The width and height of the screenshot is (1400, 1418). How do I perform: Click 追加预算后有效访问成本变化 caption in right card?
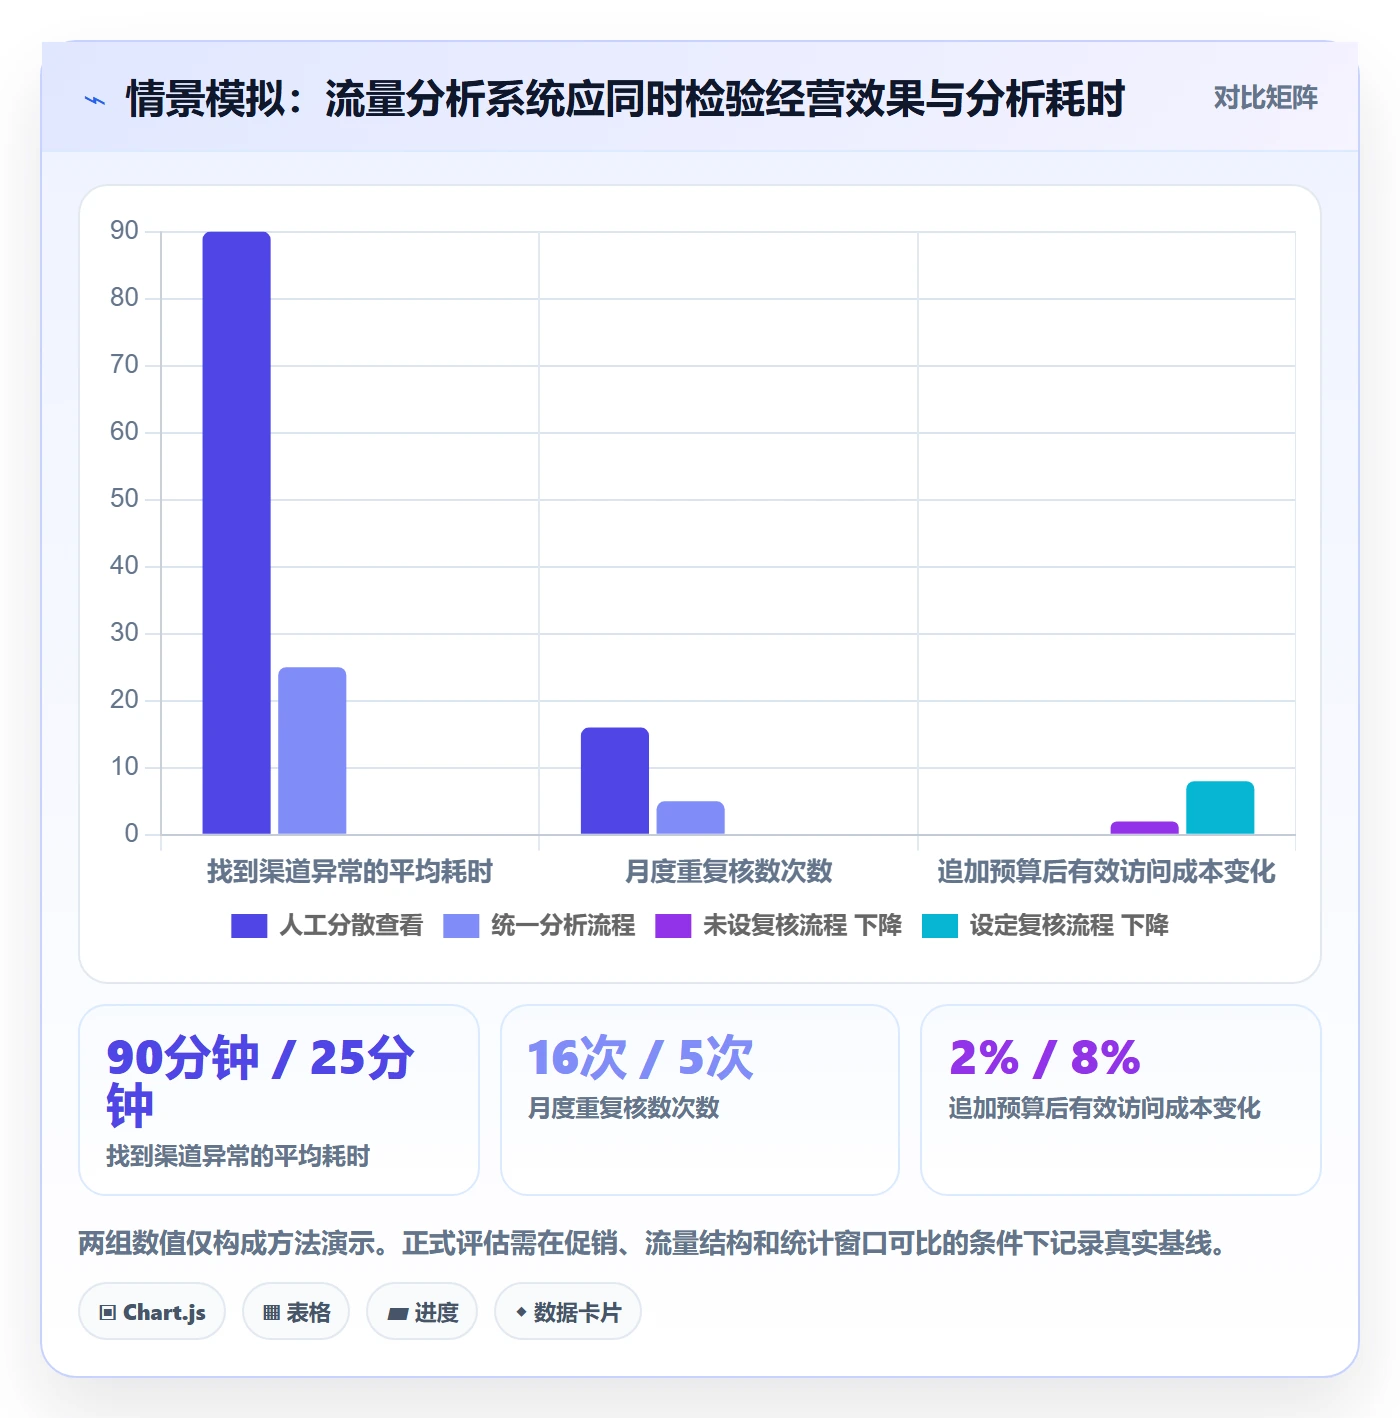[x=1104, y=1108]
